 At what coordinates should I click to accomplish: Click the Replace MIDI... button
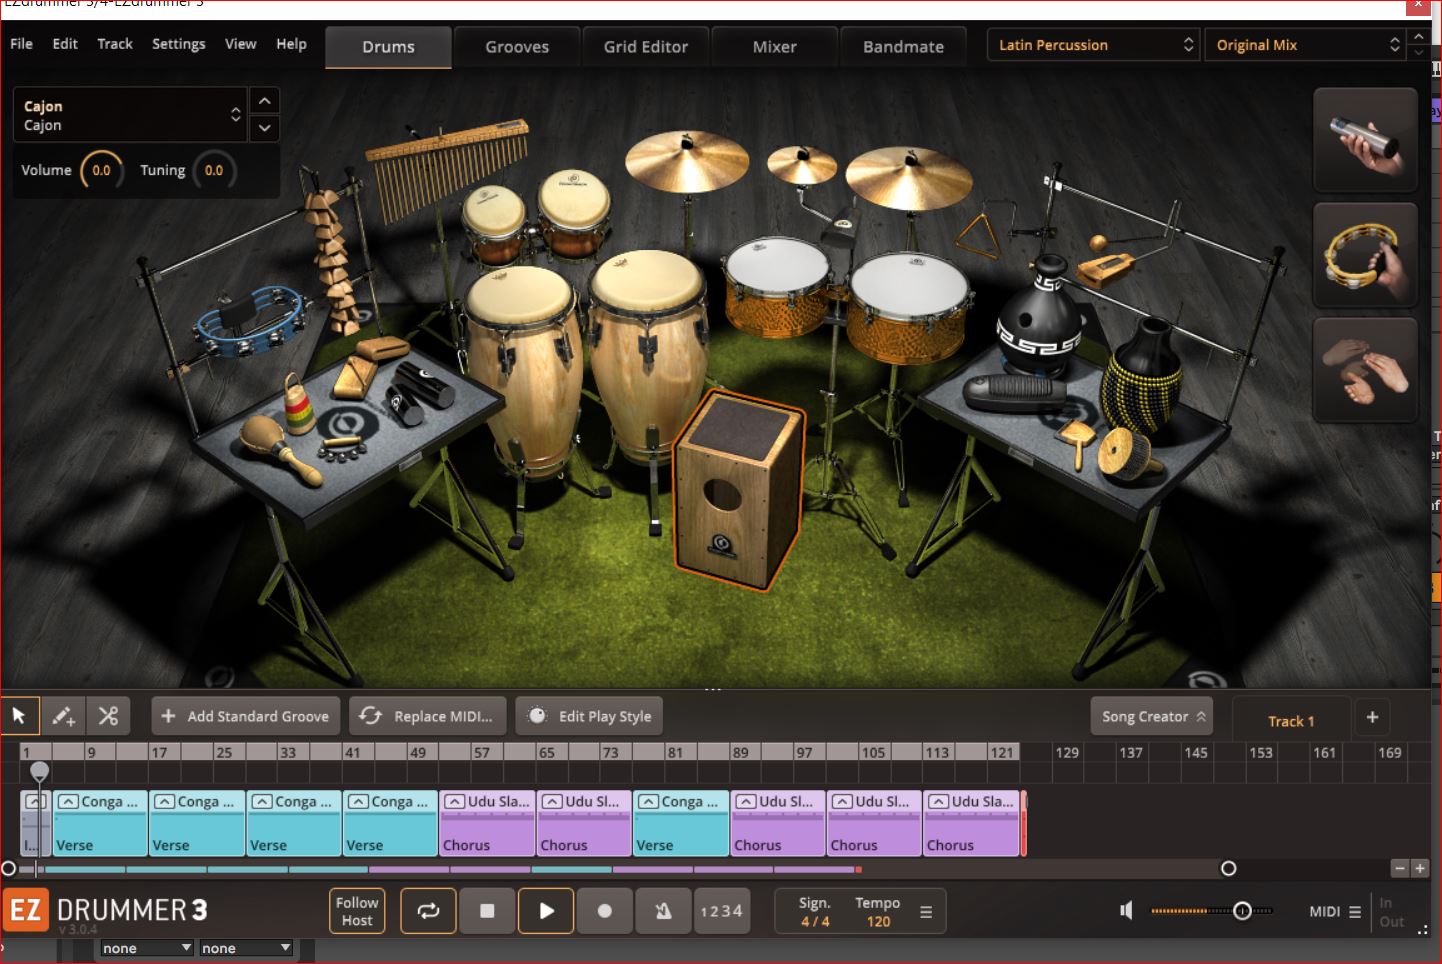click(428, 716)
